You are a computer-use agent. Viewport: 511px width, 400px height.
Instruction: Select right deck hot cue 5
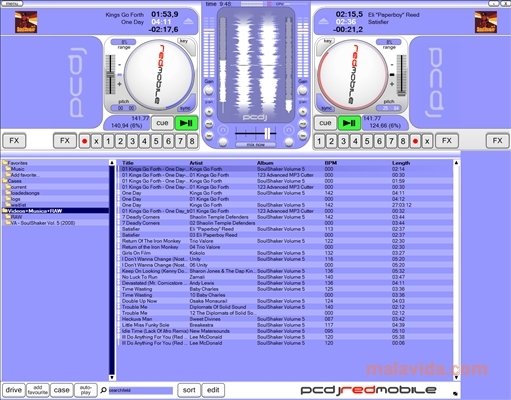367,141
